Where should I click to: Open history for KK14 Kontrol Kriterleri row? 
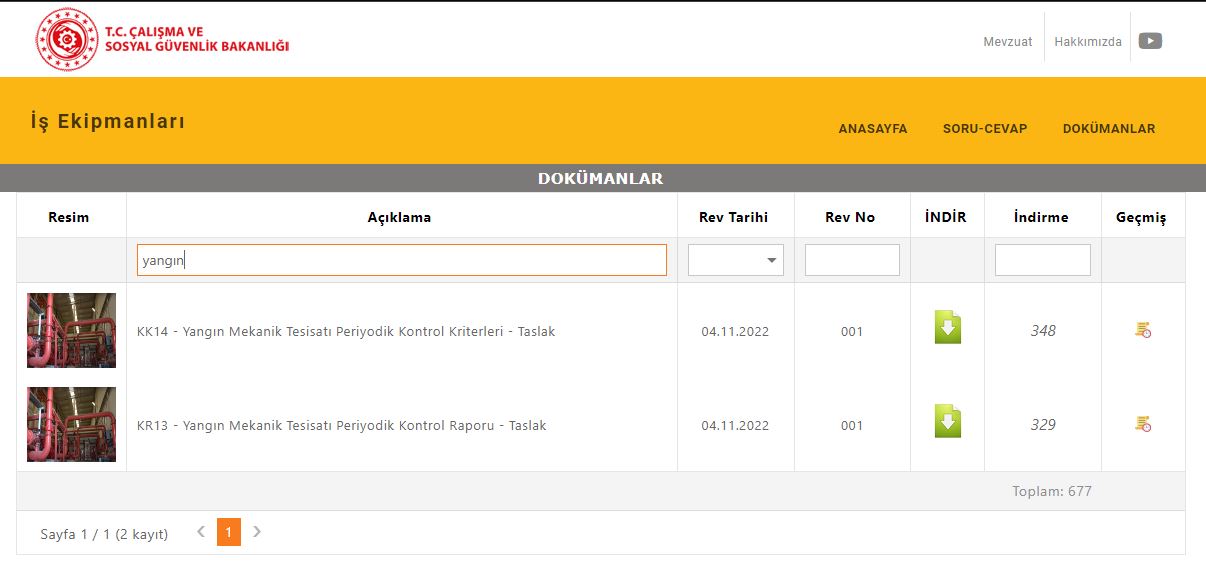click(1143, 330)
